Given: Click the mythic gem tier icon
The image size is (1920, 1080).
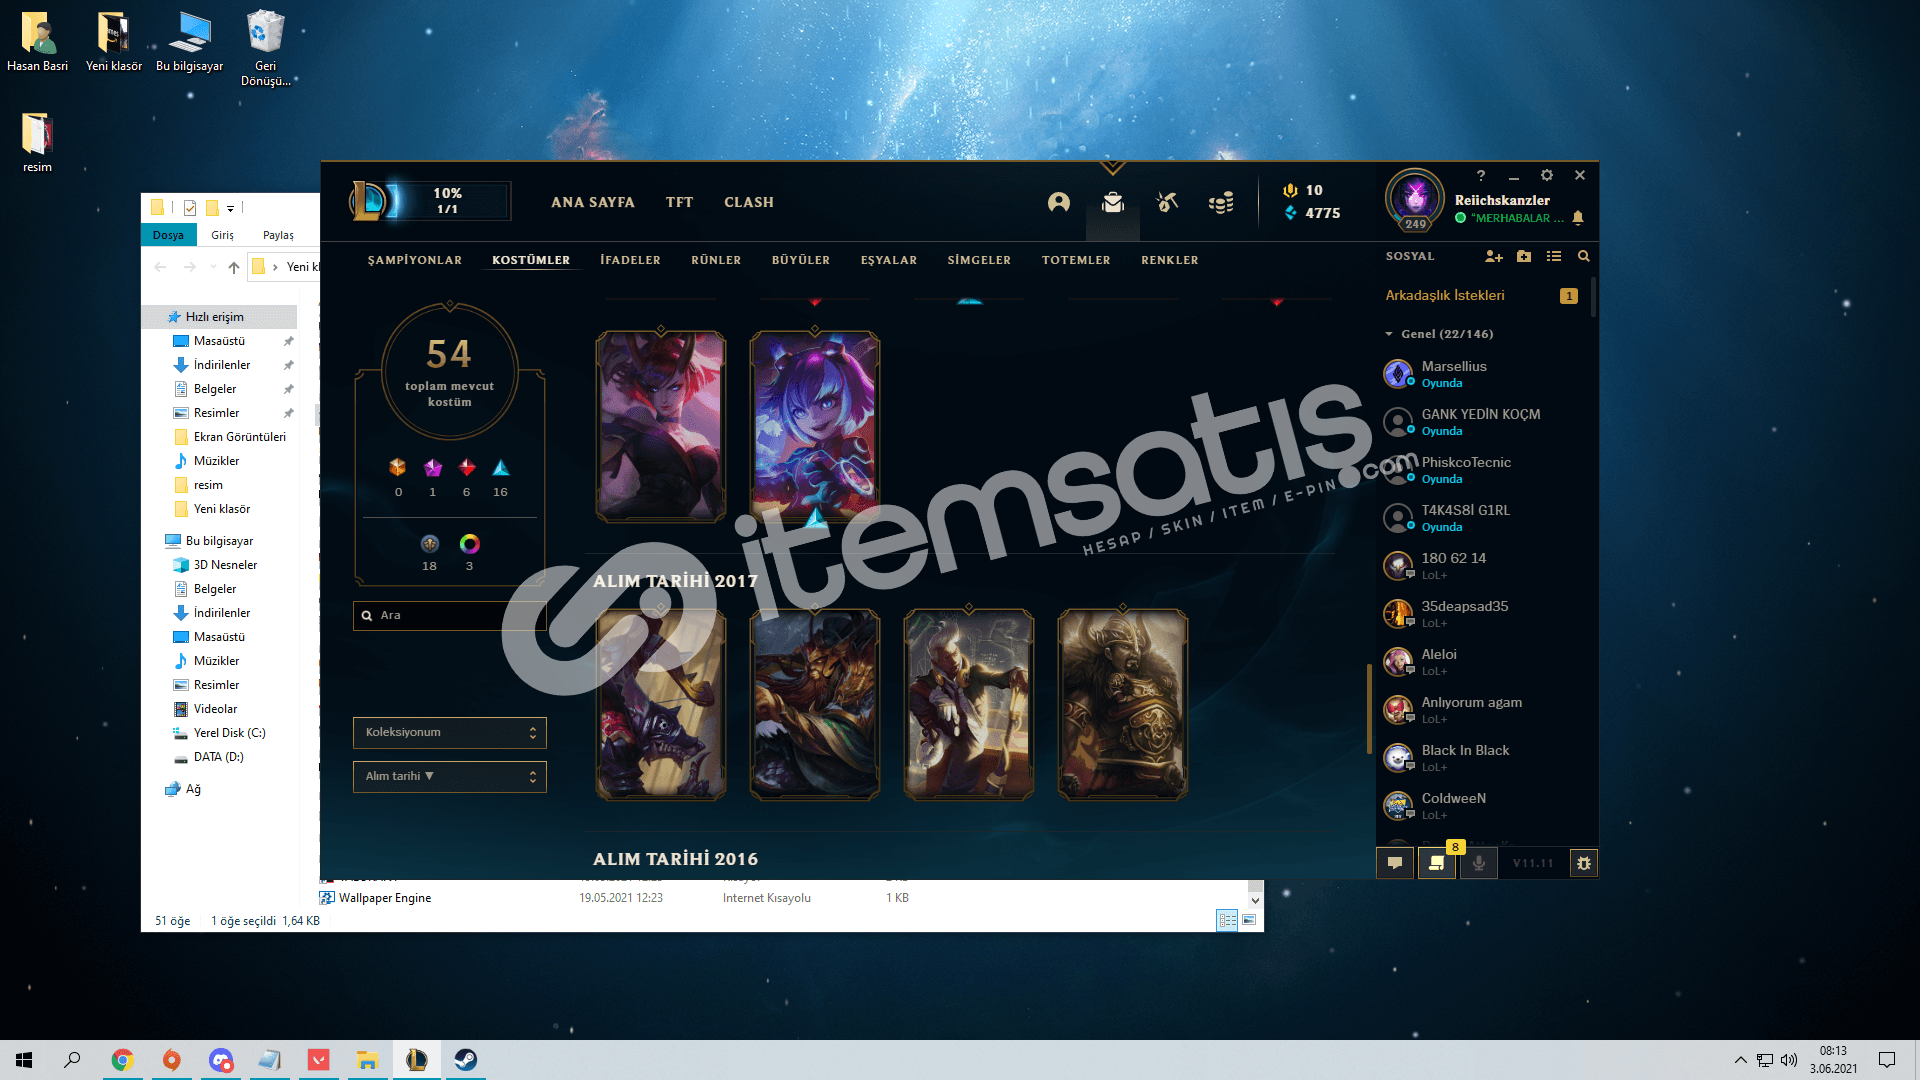Looking at the screenshot, I should tap(433, 468).
